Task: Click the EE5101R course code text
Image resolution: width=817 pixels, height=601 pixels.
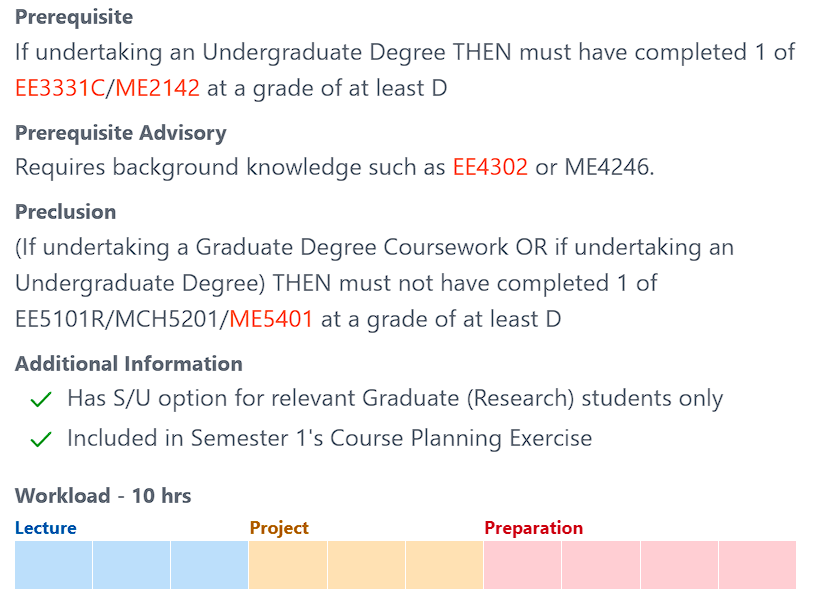Action: [60, 320]
